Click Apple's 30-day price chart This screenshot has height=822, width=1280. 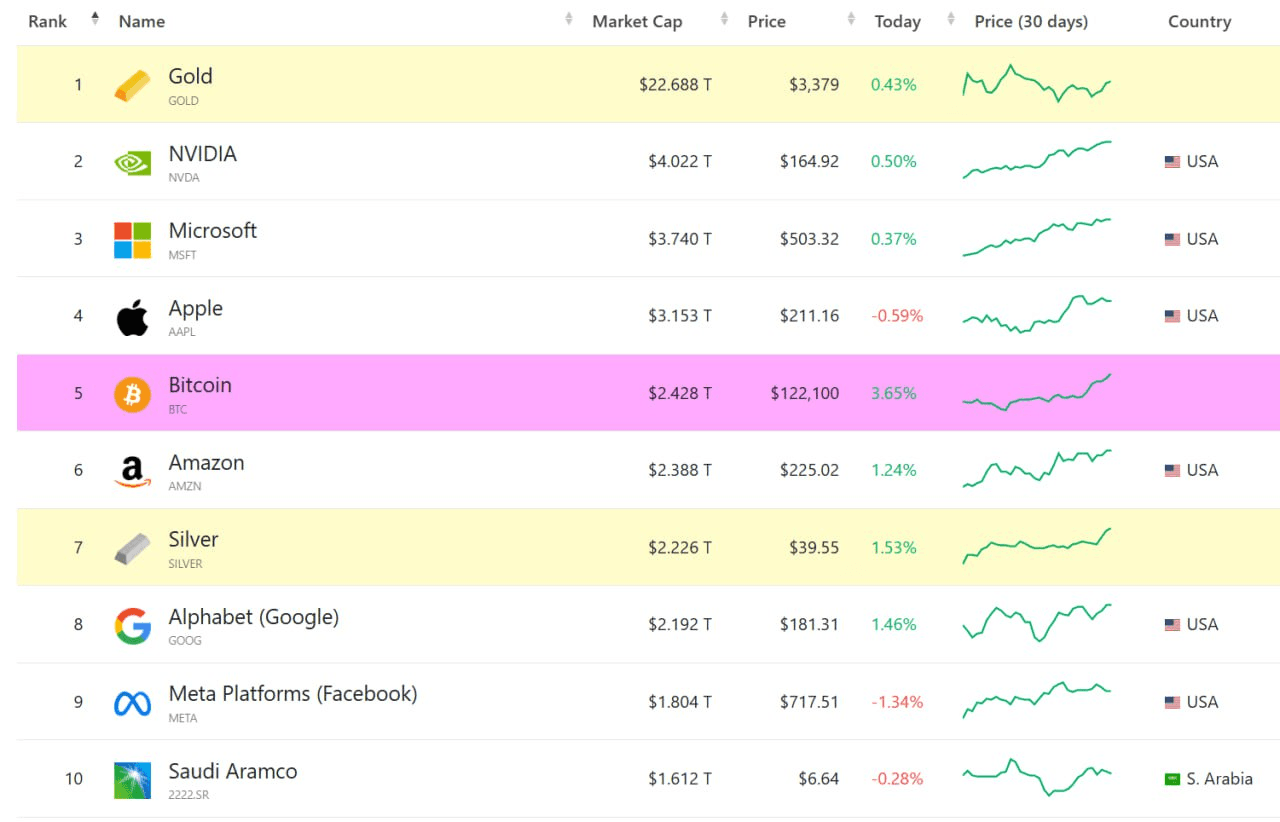pyautogui.click(x=1037, y=314)
